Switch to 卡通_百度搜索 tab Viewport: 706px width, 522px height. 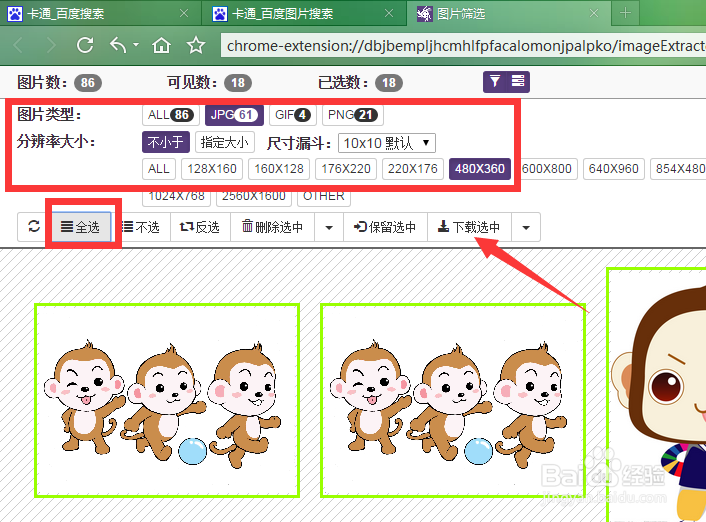98,14
